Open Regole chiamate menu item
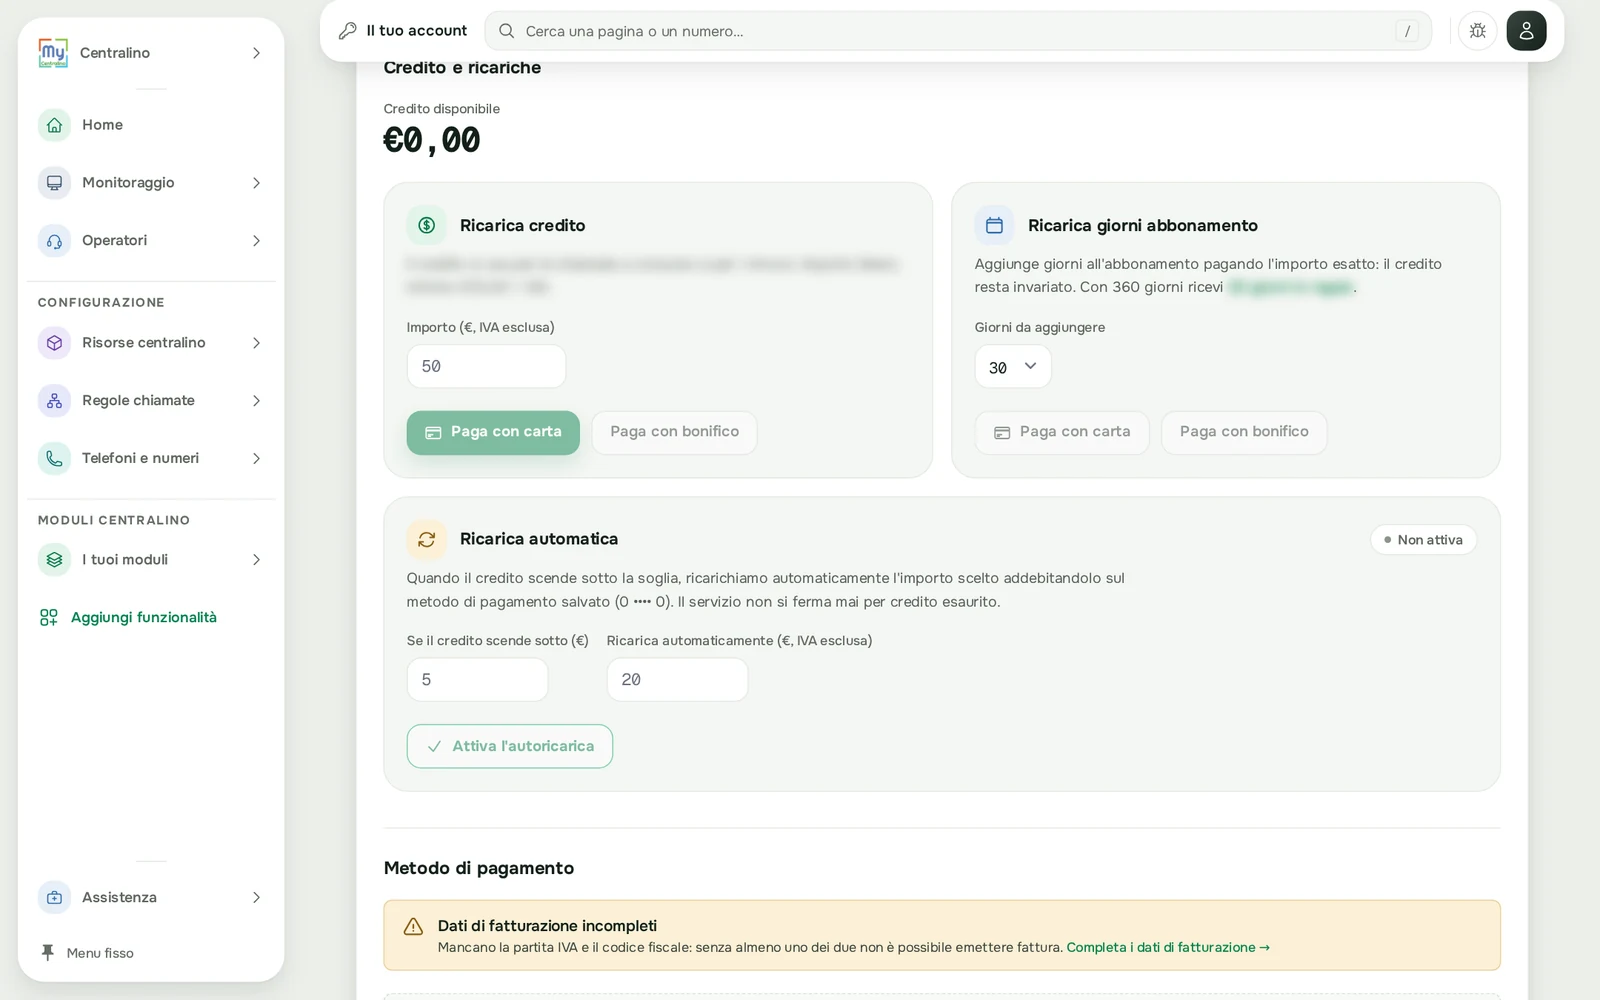Image resolution: width=1600 pixels, height=1000 pixels. [151, 401]
